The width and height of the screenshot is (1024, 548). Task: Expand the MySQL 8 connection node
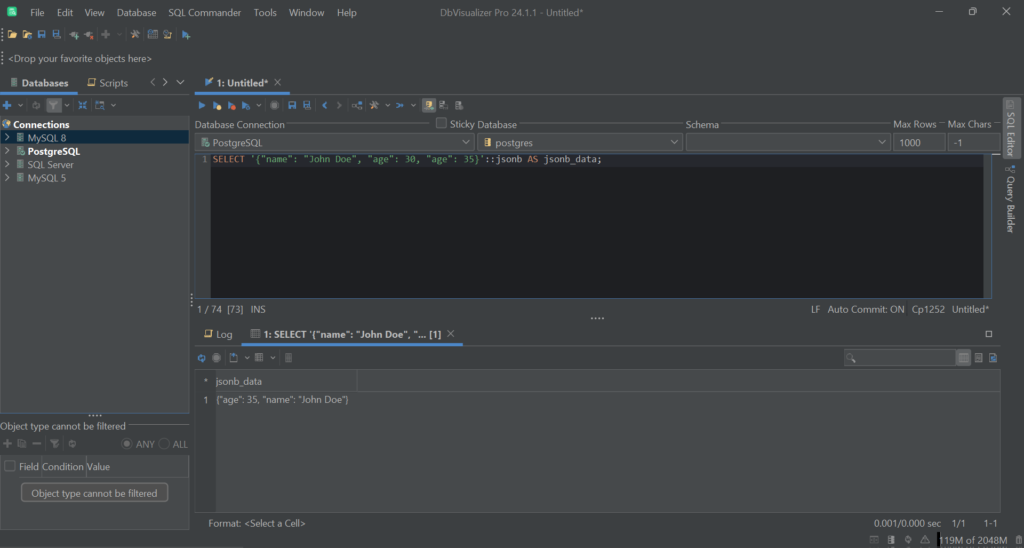(x=7, y=138)
